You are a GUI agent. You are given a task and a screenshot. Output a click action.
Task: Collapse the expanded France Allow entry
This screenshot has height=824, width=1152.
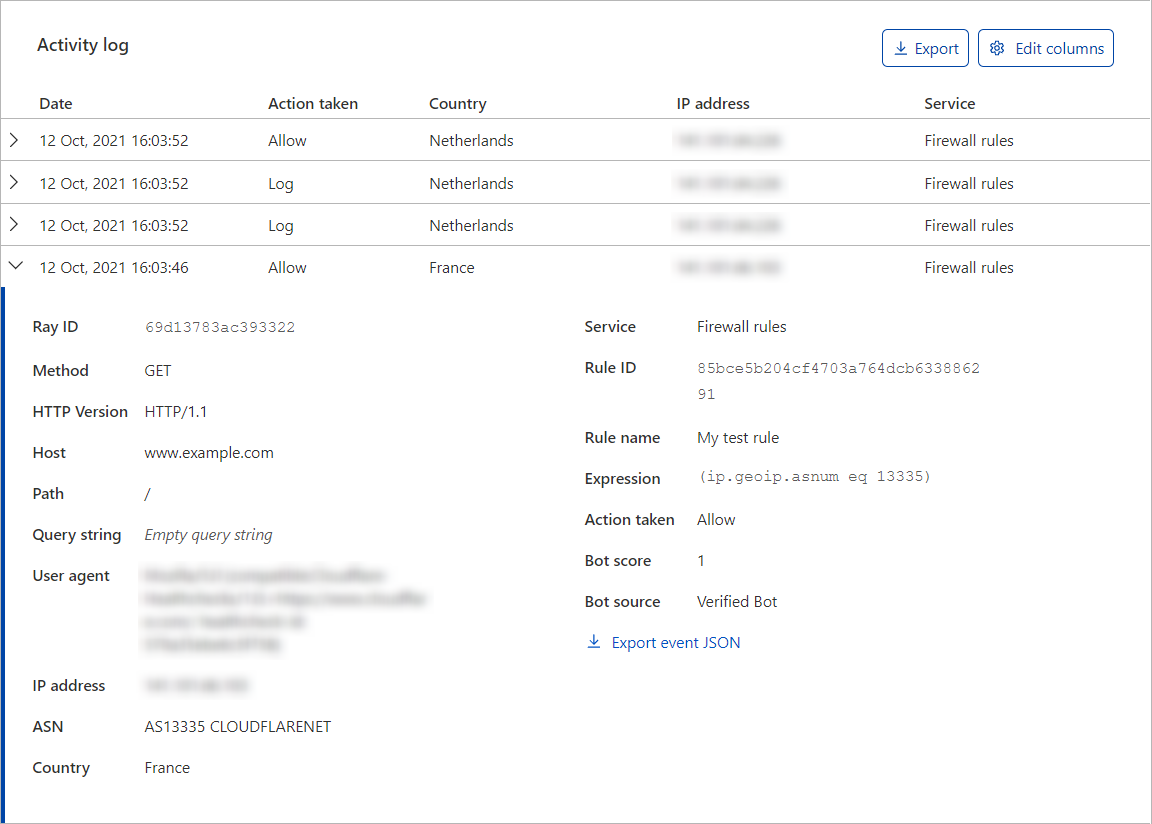click(14, 266)
